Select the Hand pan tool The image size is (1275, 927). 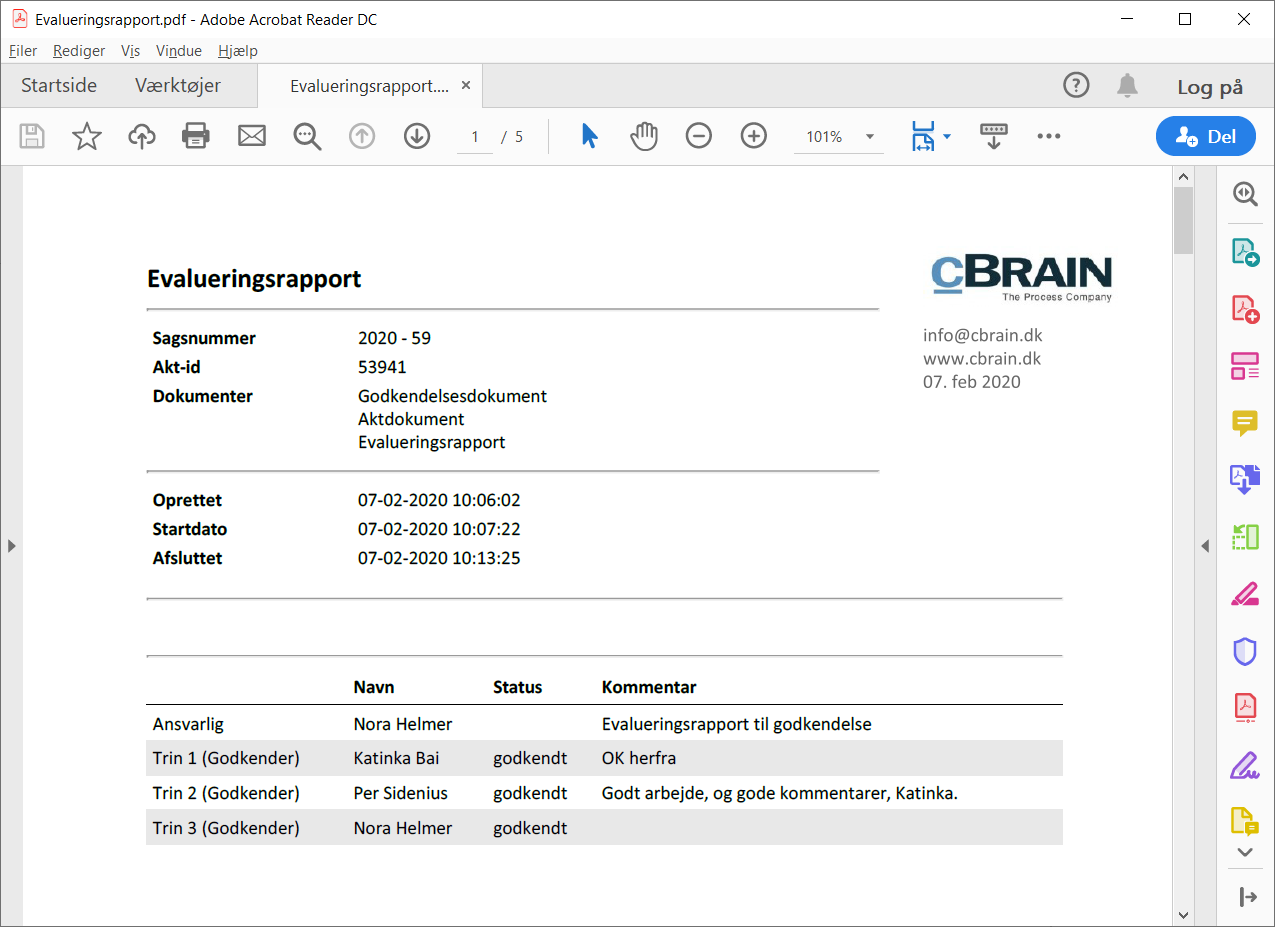pos(644,136)
